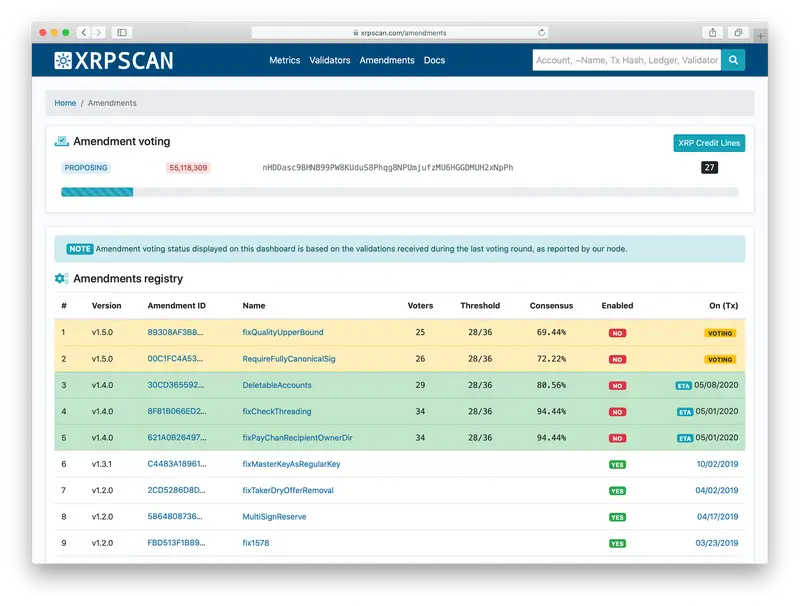Click the NO enabled badge for DeletableAccounts
Viewport: 800px width, 606px height.
click(x=618, y=385)
